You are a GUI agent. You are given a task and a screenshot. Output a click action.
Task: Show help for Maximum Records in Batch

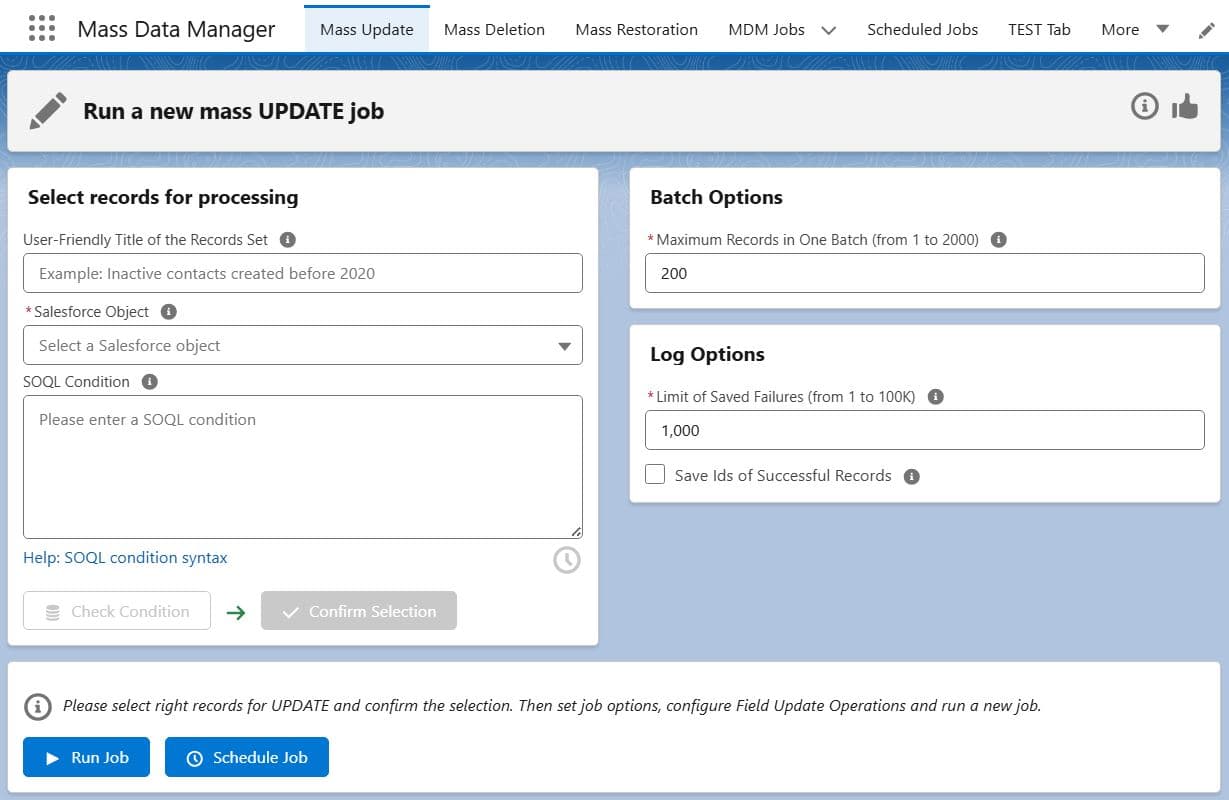click(998, 240)
